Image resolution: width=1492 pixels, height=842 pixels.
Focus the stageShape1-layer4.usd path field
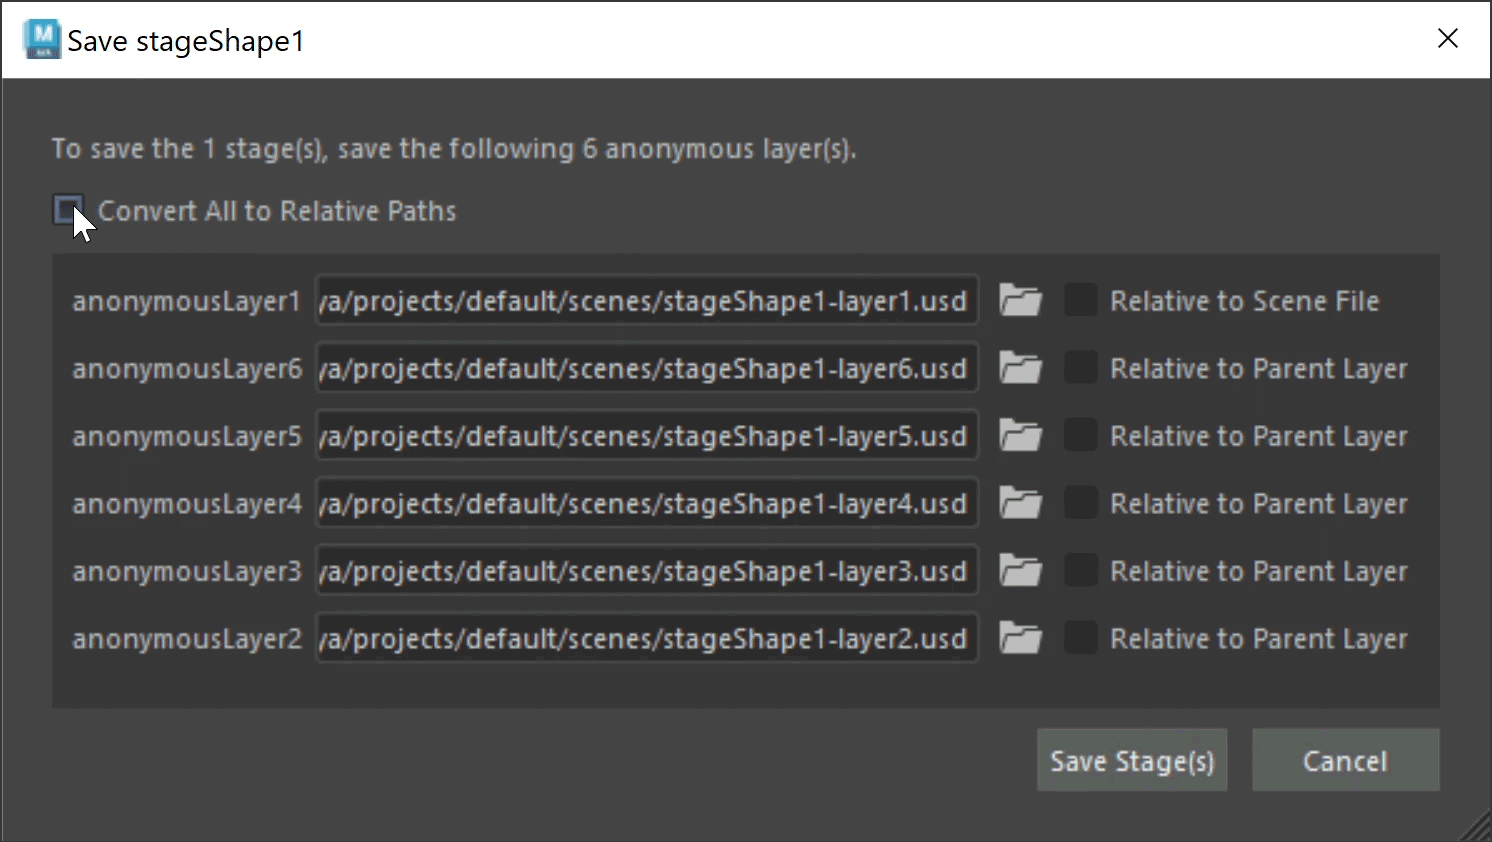[x=646, y=504]
